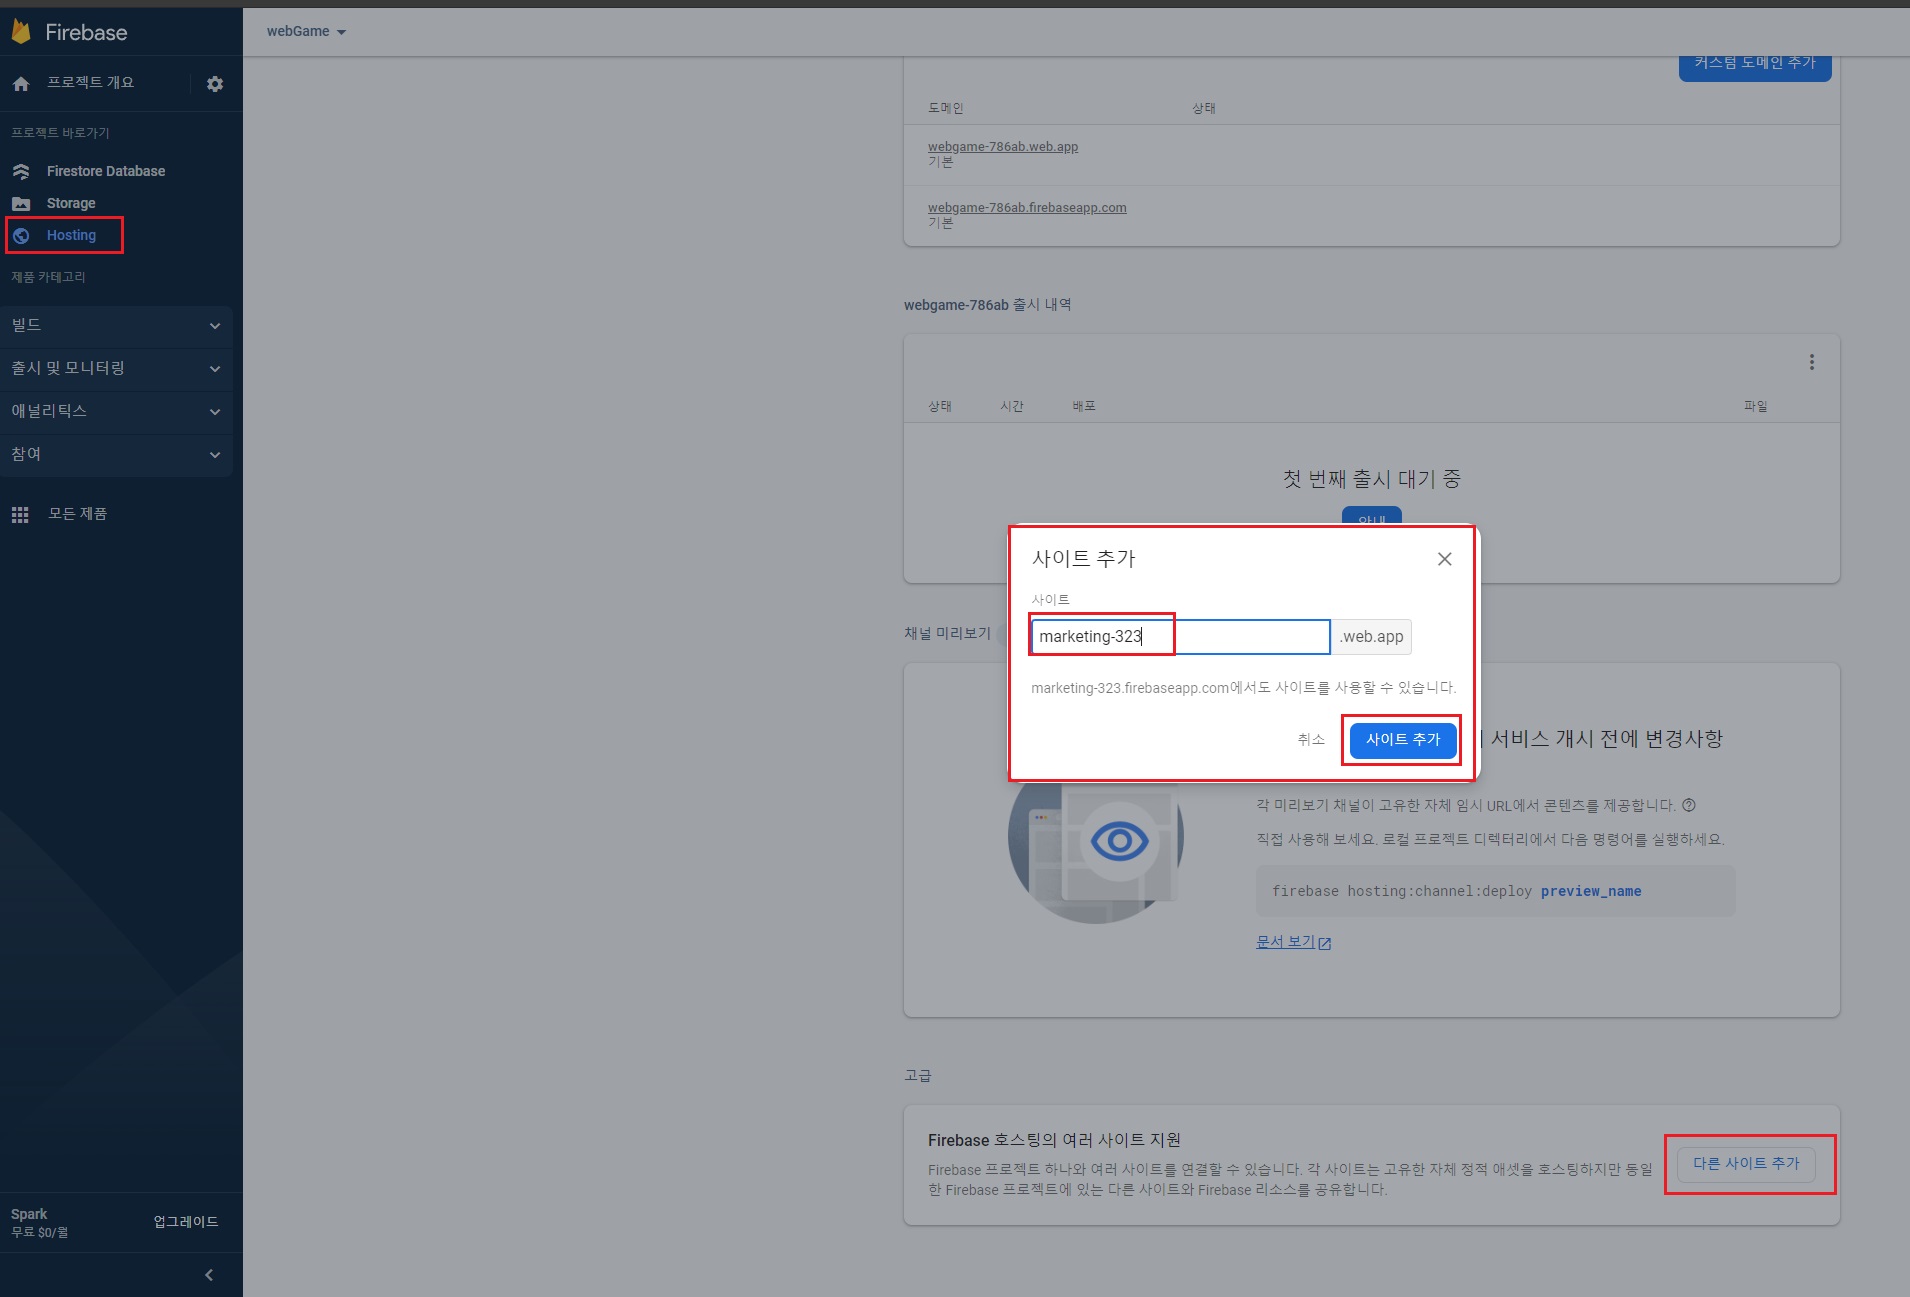
Task: Click the 파일 column header
Action: tap(1755, 406)
